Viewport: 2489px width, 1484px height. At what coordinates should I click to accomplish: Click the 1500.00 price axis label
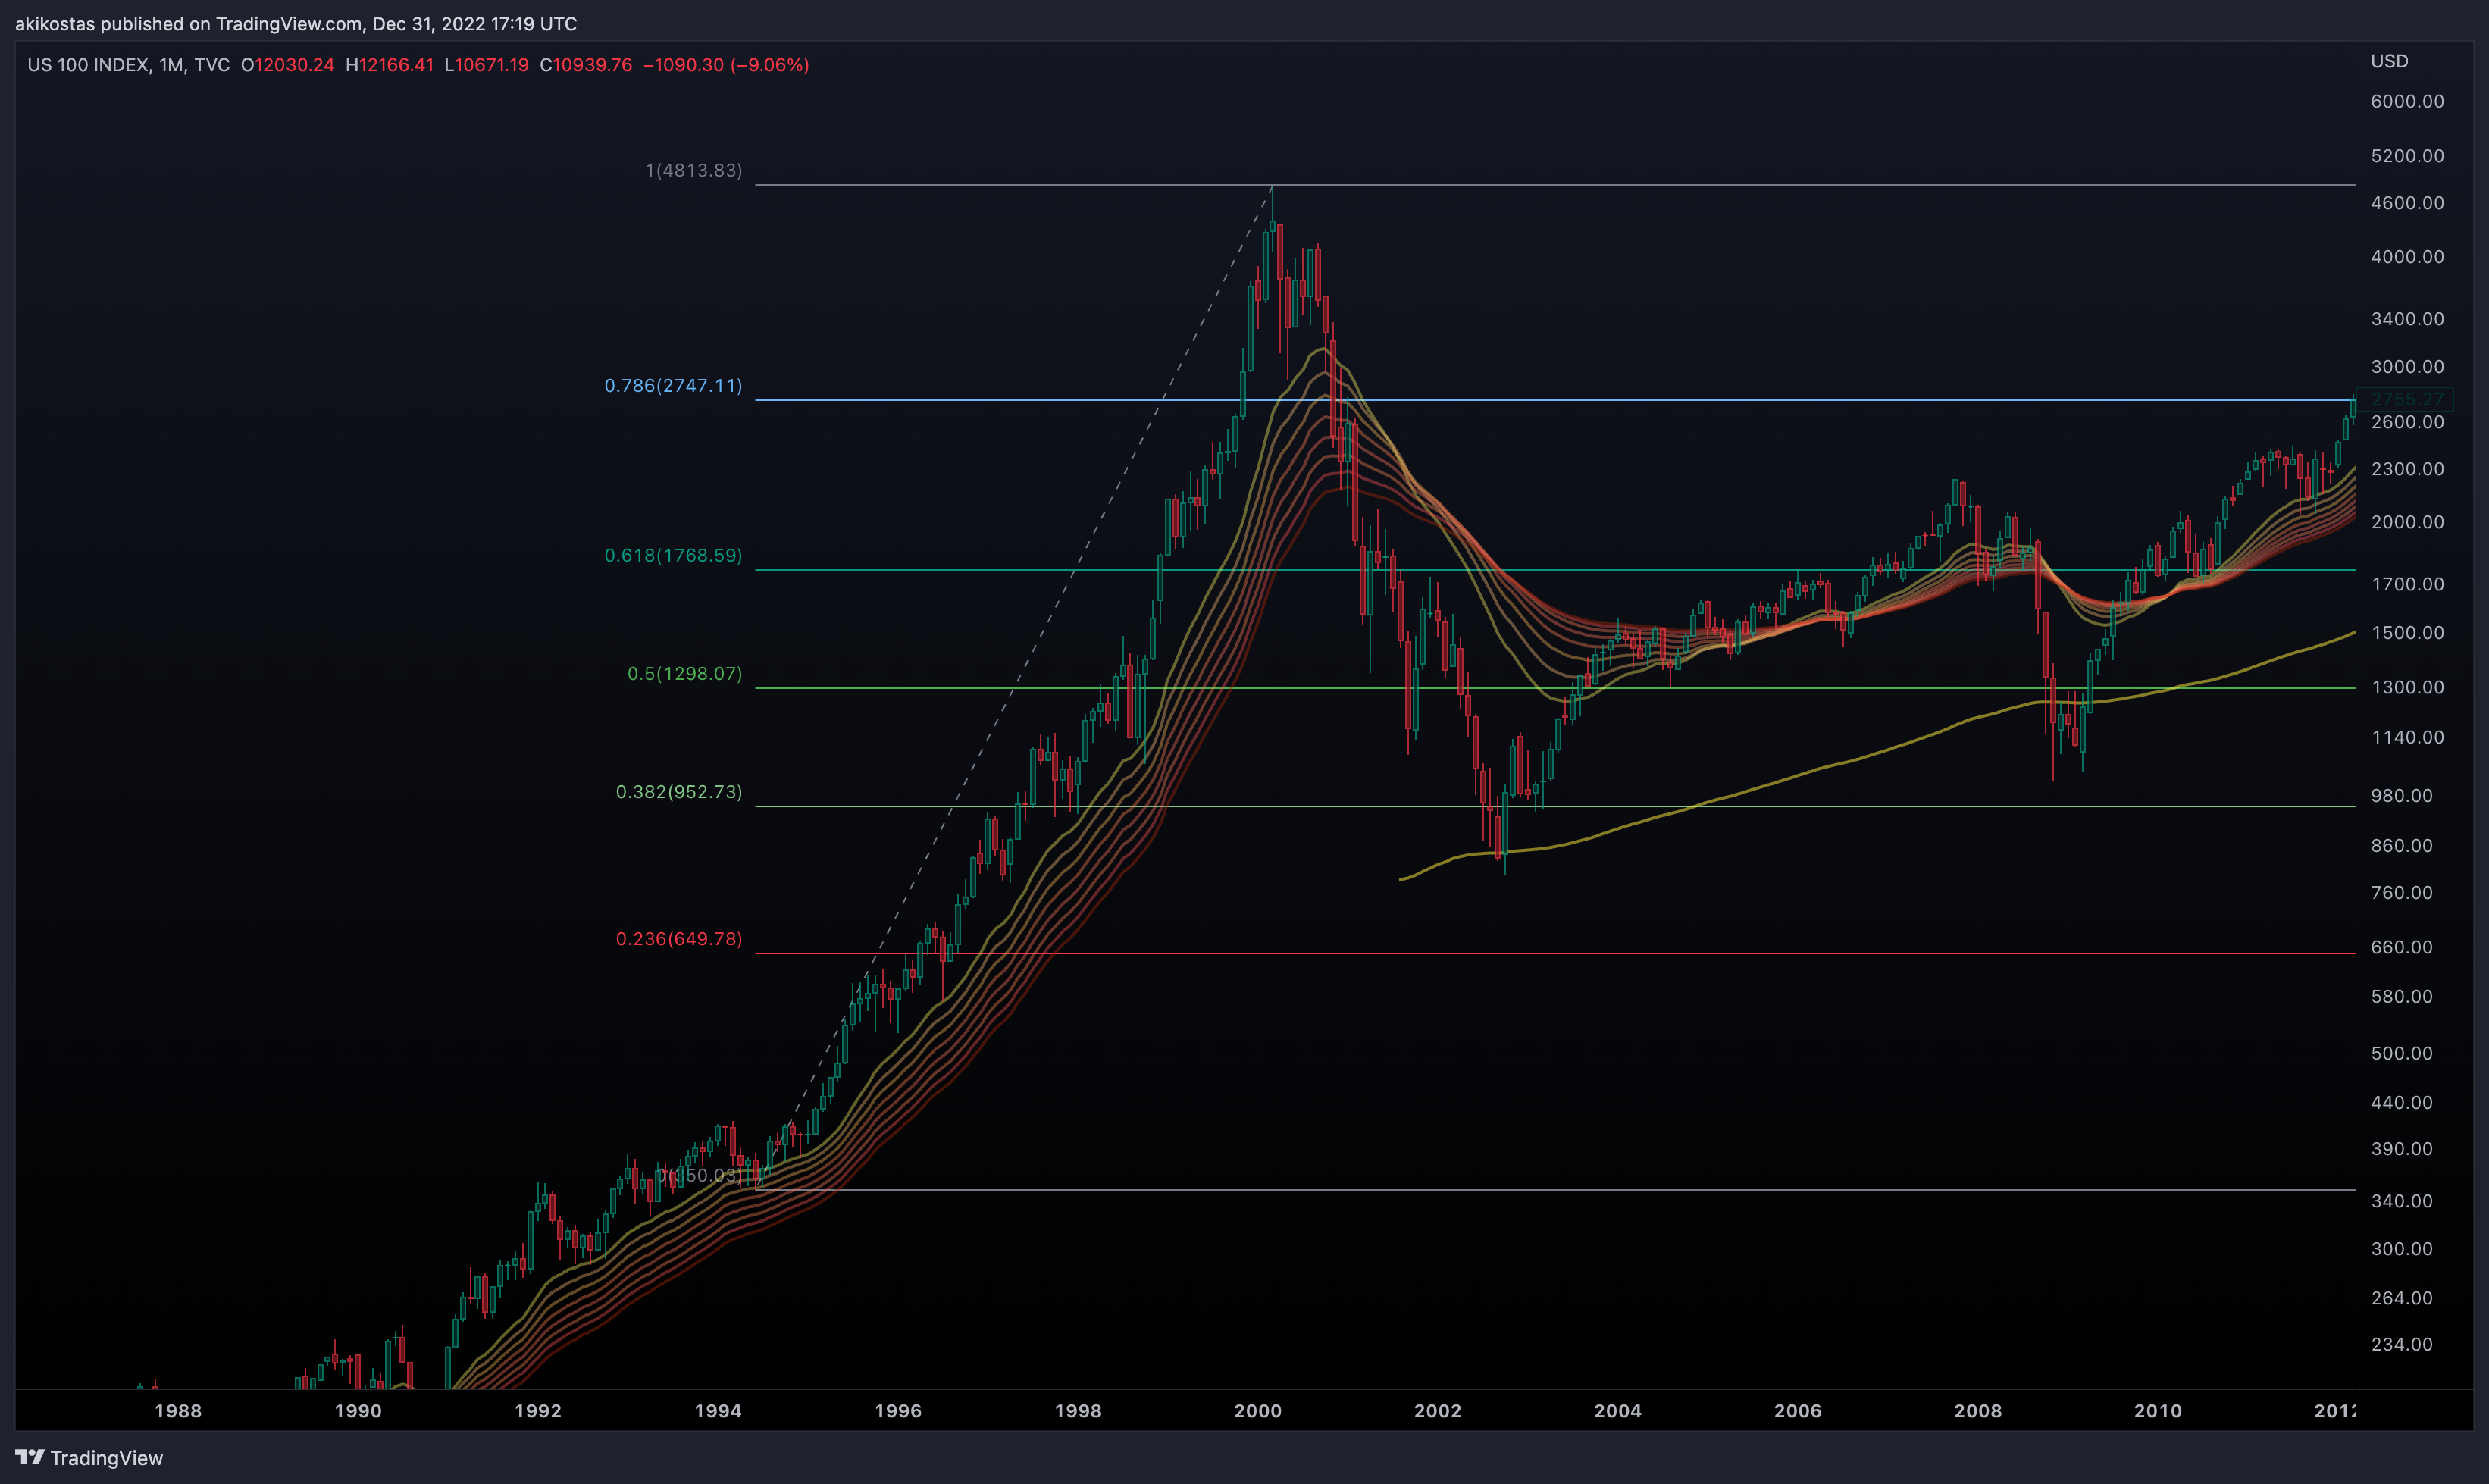(x=2407, y=633)
